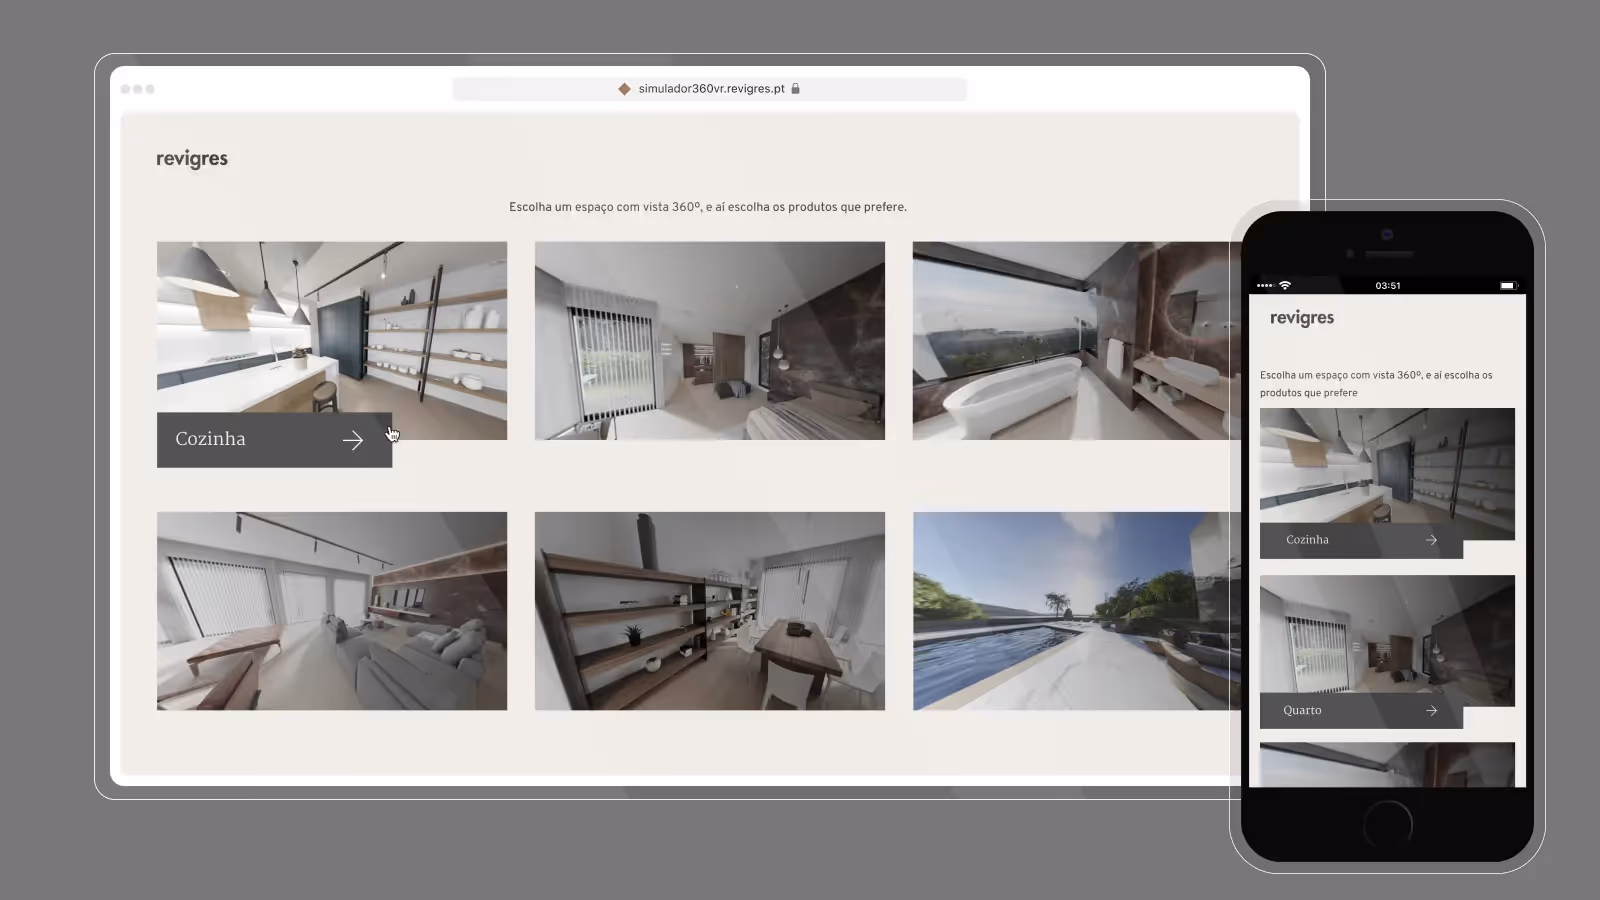Viewport: 1600px width, 900px height.
Task: Select the kitchen thumbnail in the browser window
Action: pos(332,327)
